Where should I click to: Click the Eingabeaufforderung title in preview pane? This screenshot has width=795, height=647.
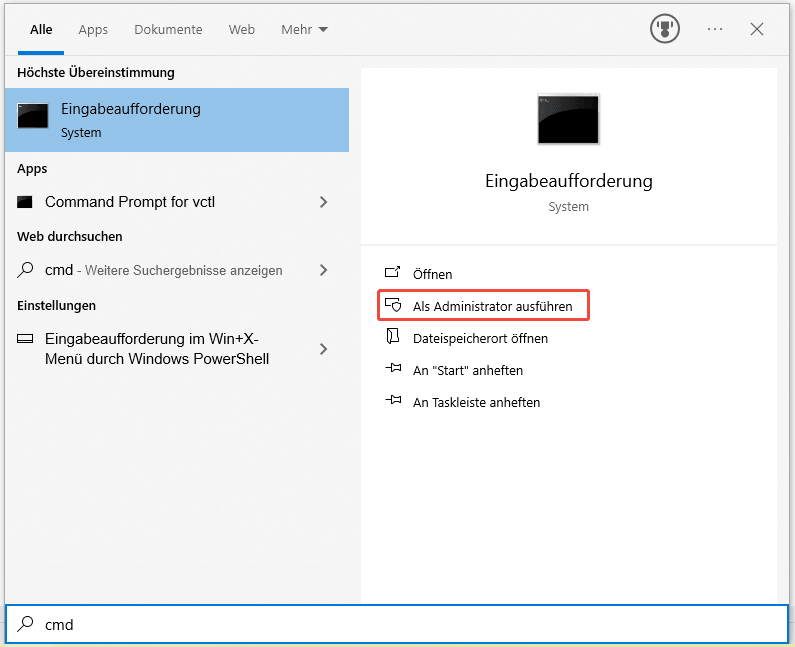click(568, 181)
